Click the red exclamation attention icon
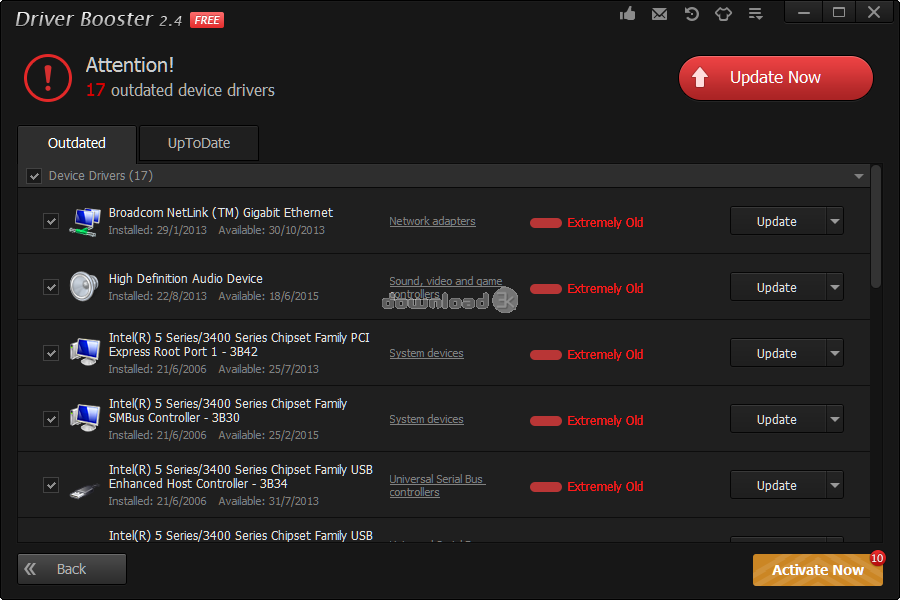 coord(47,78)
